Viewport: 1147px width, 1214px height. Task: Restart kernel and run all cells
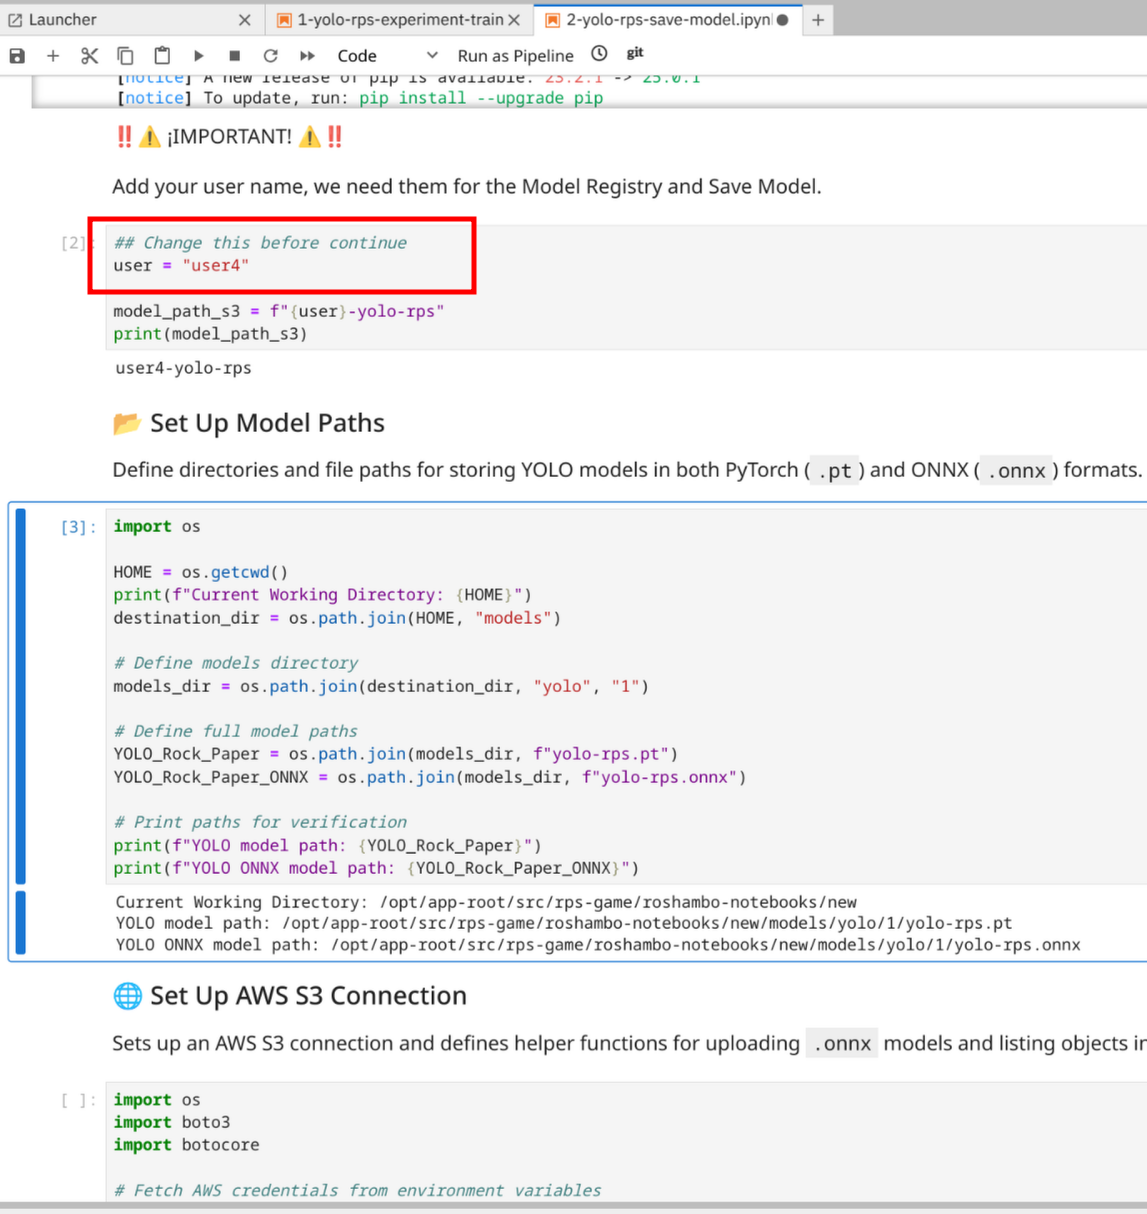tap(307, 56)
